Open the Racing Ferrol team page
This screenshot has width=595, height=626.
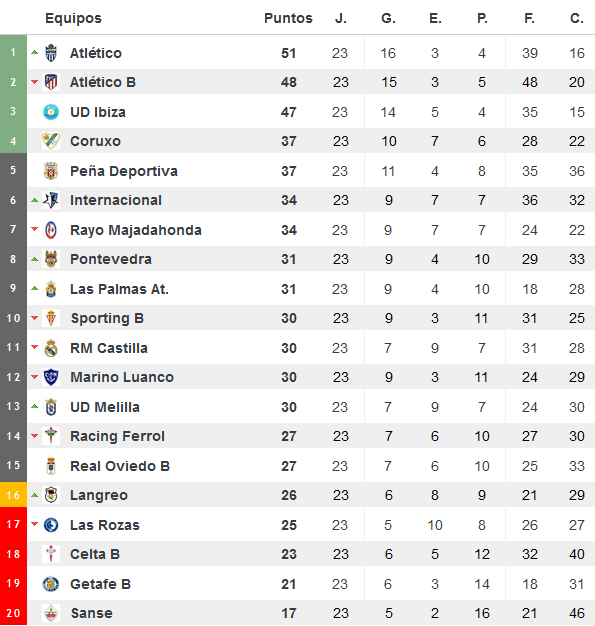coord(117,436)
